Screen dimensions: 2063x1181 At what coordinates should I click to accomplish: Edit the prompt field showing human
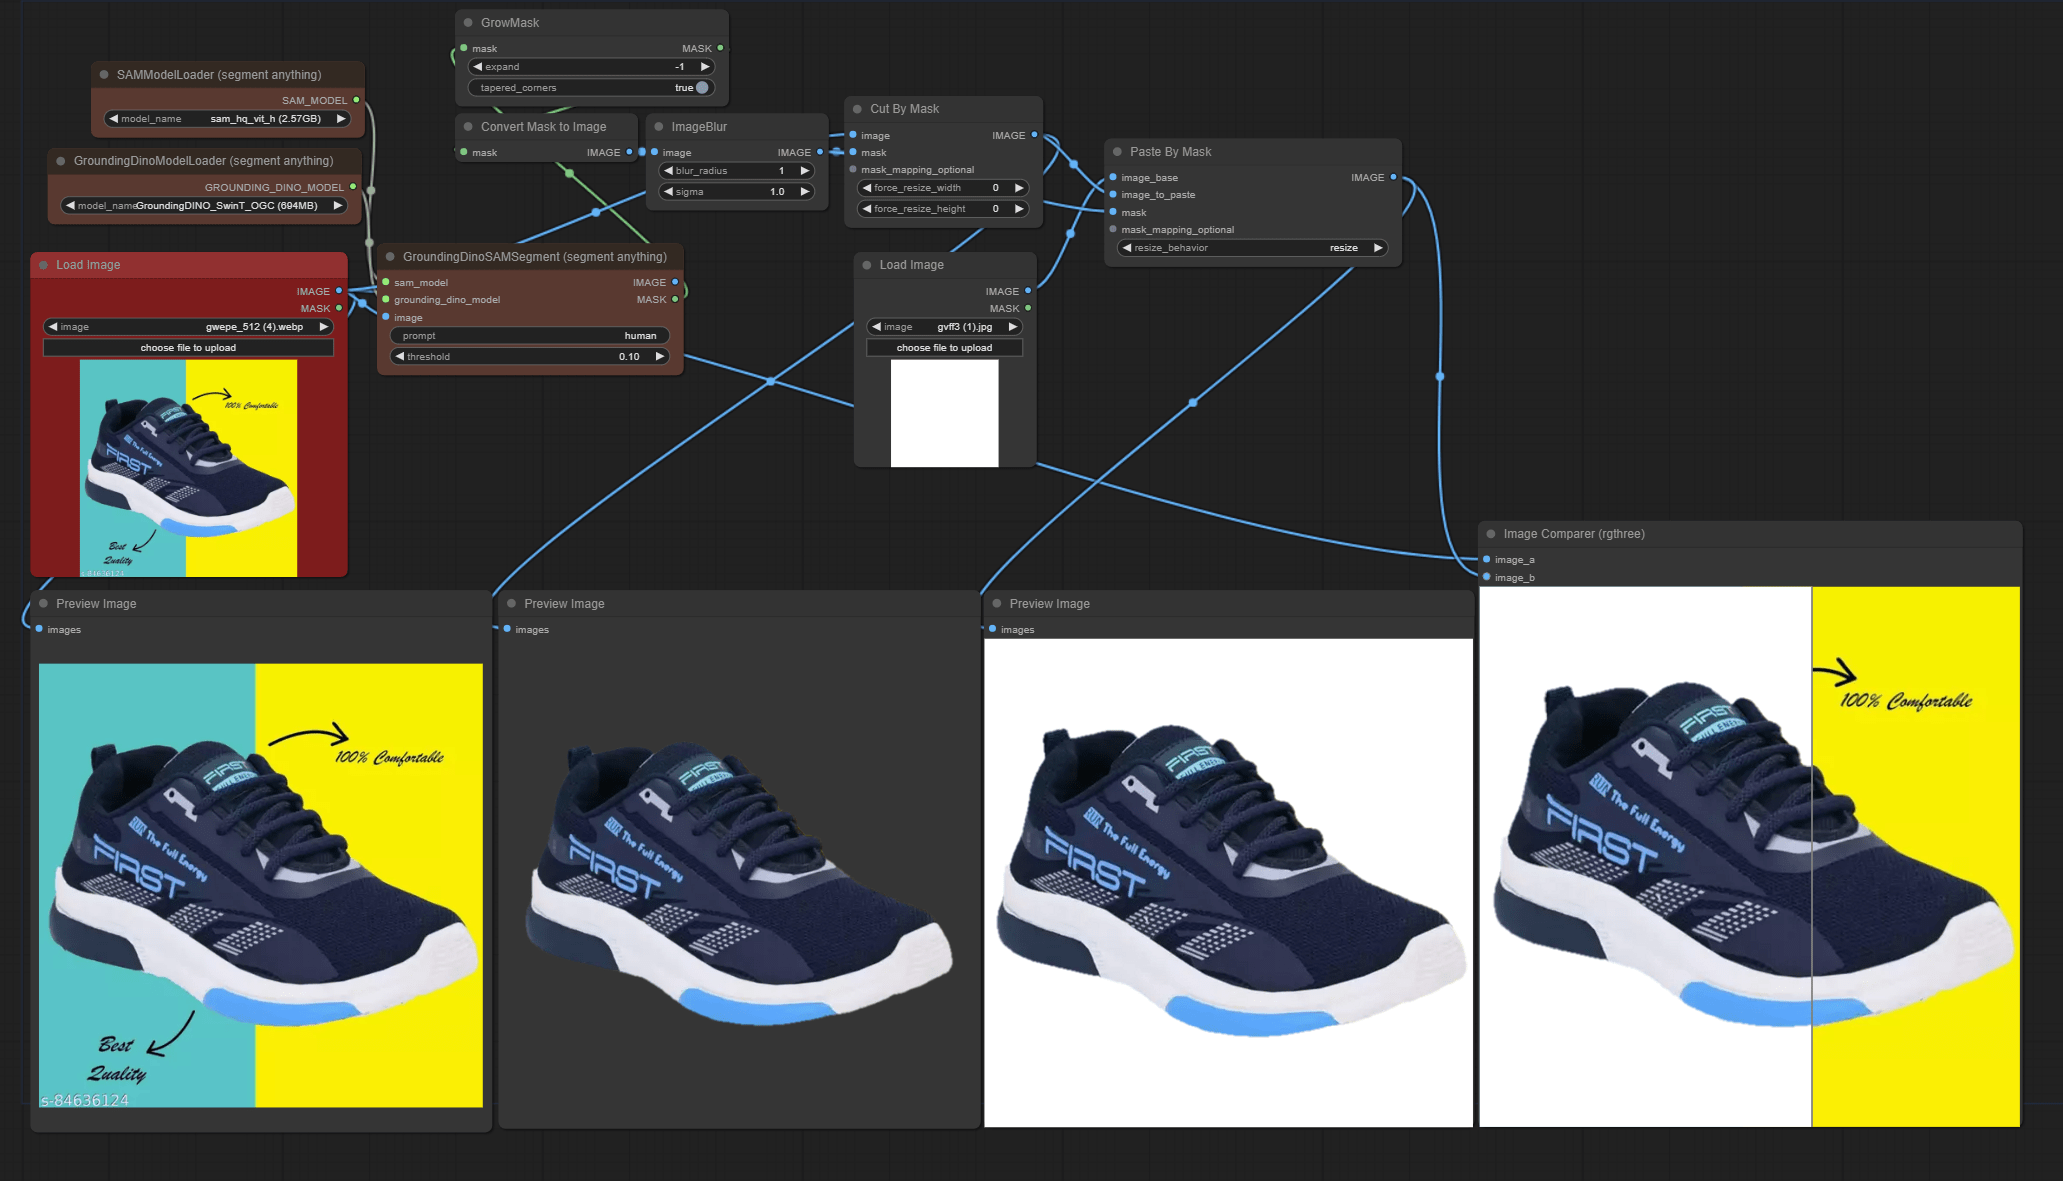(530, 336)
